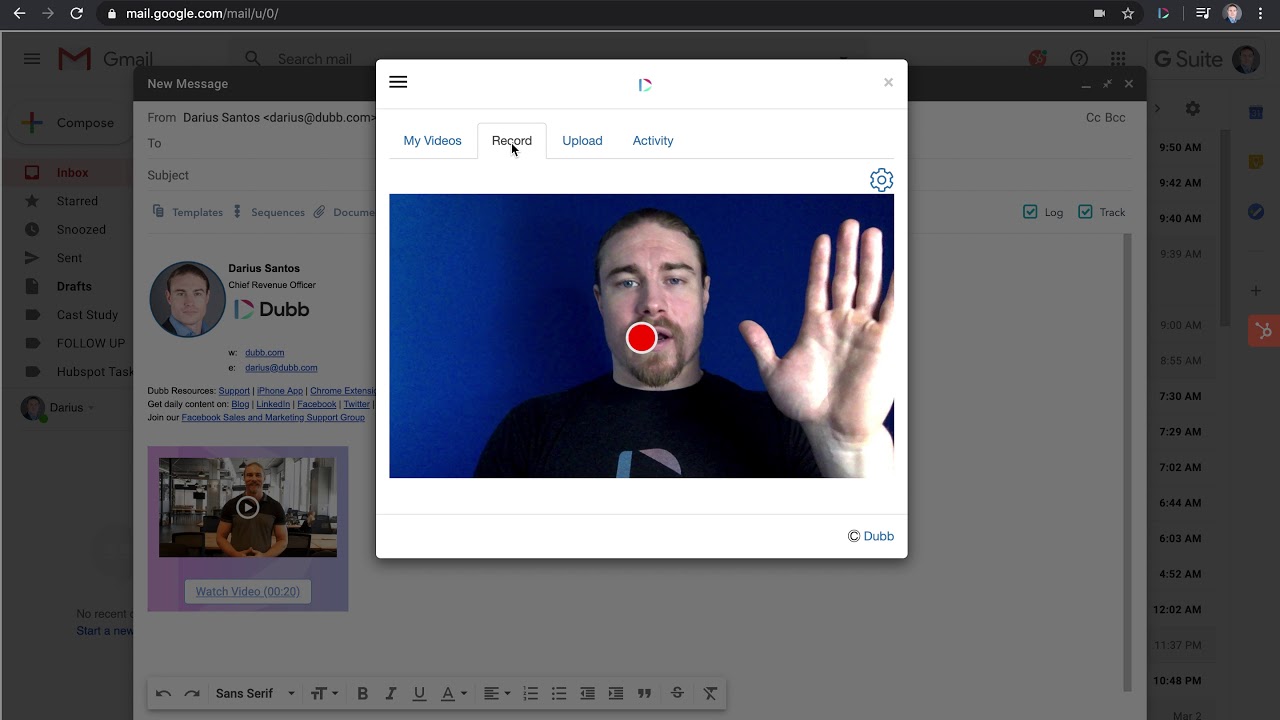Open Chrome media controls icon

point(1203,14)
